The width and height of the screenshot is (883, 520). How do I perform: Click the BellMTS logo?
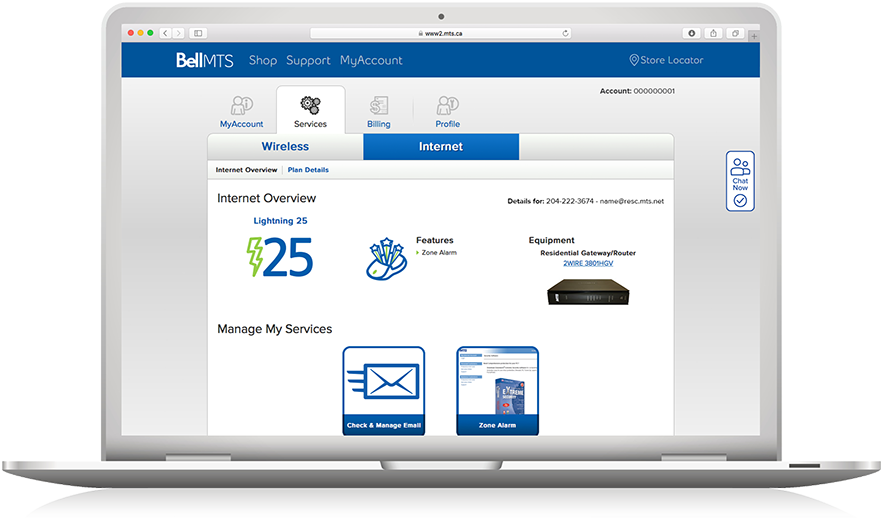point(204,60)
